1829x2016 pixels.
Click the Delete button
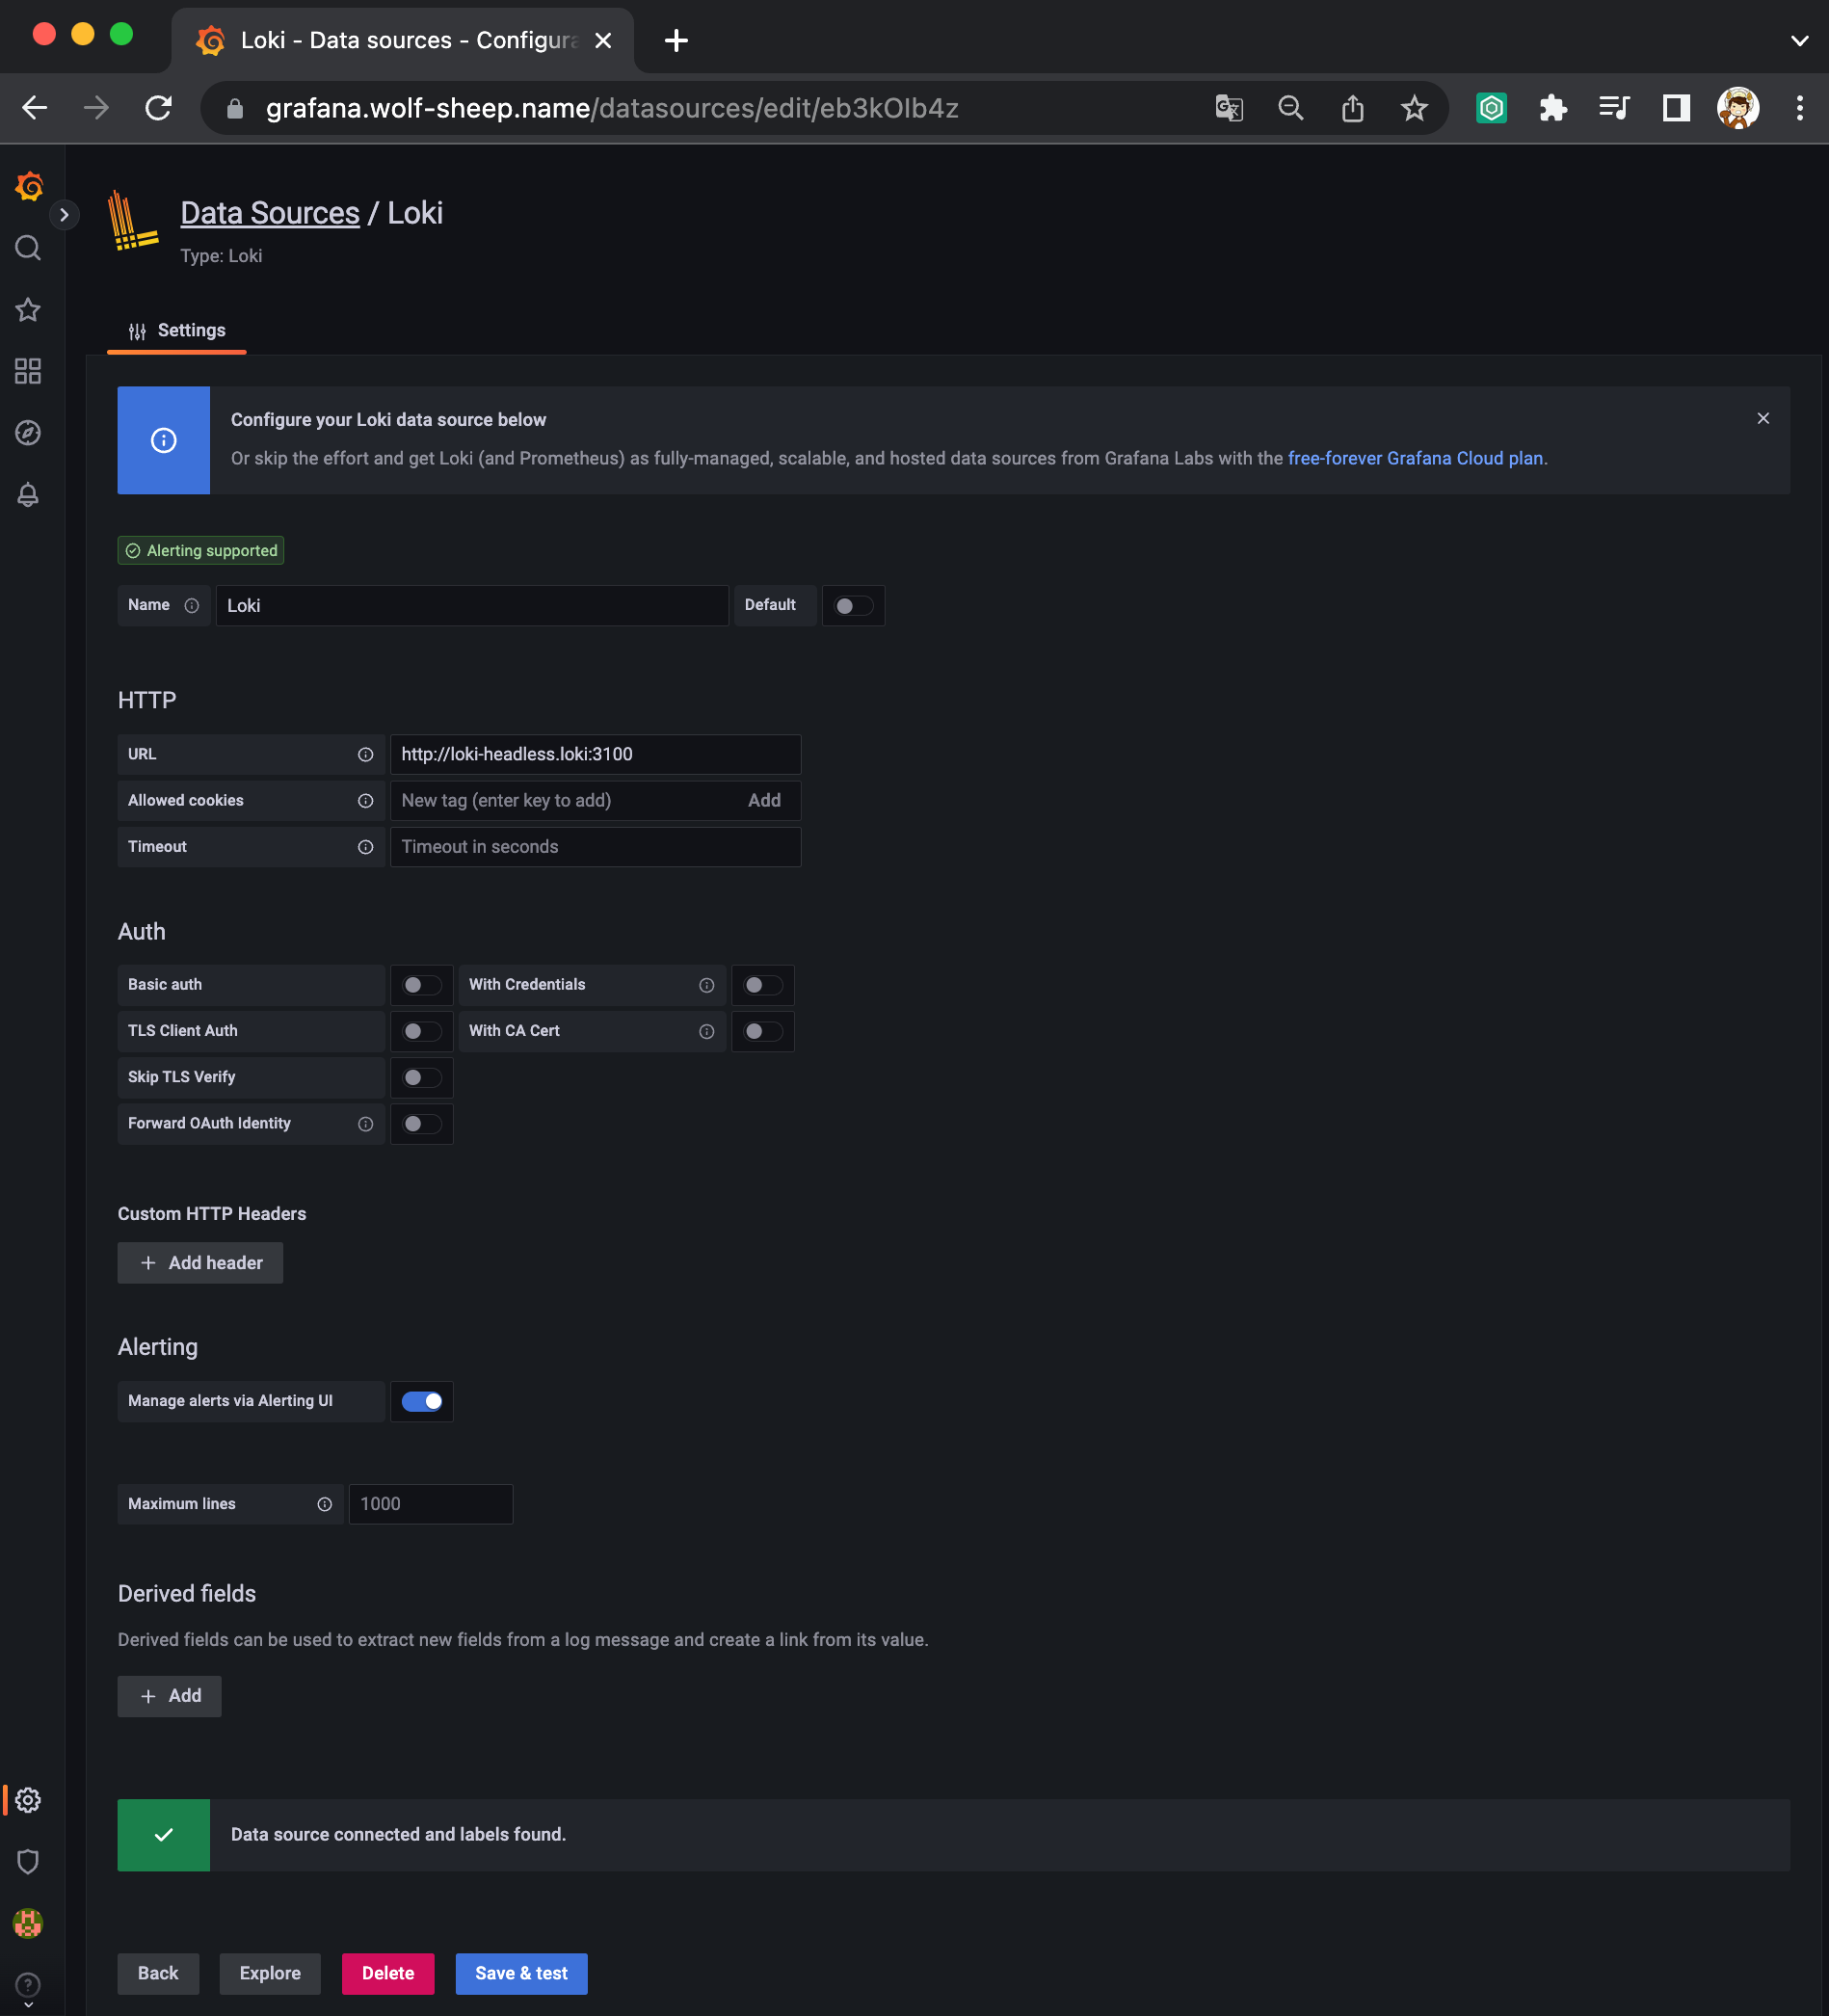tap(388, 1972)
